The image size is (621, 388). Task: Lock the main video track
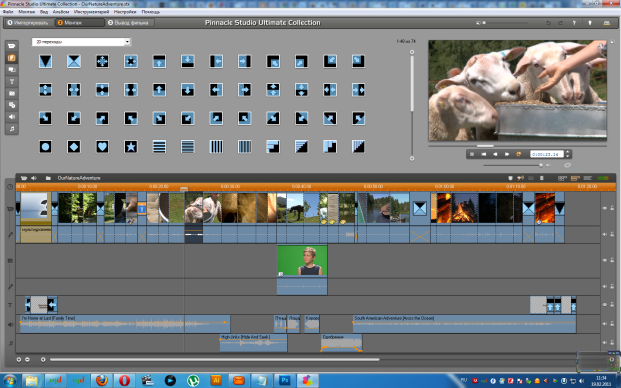[x=612, y=208]
